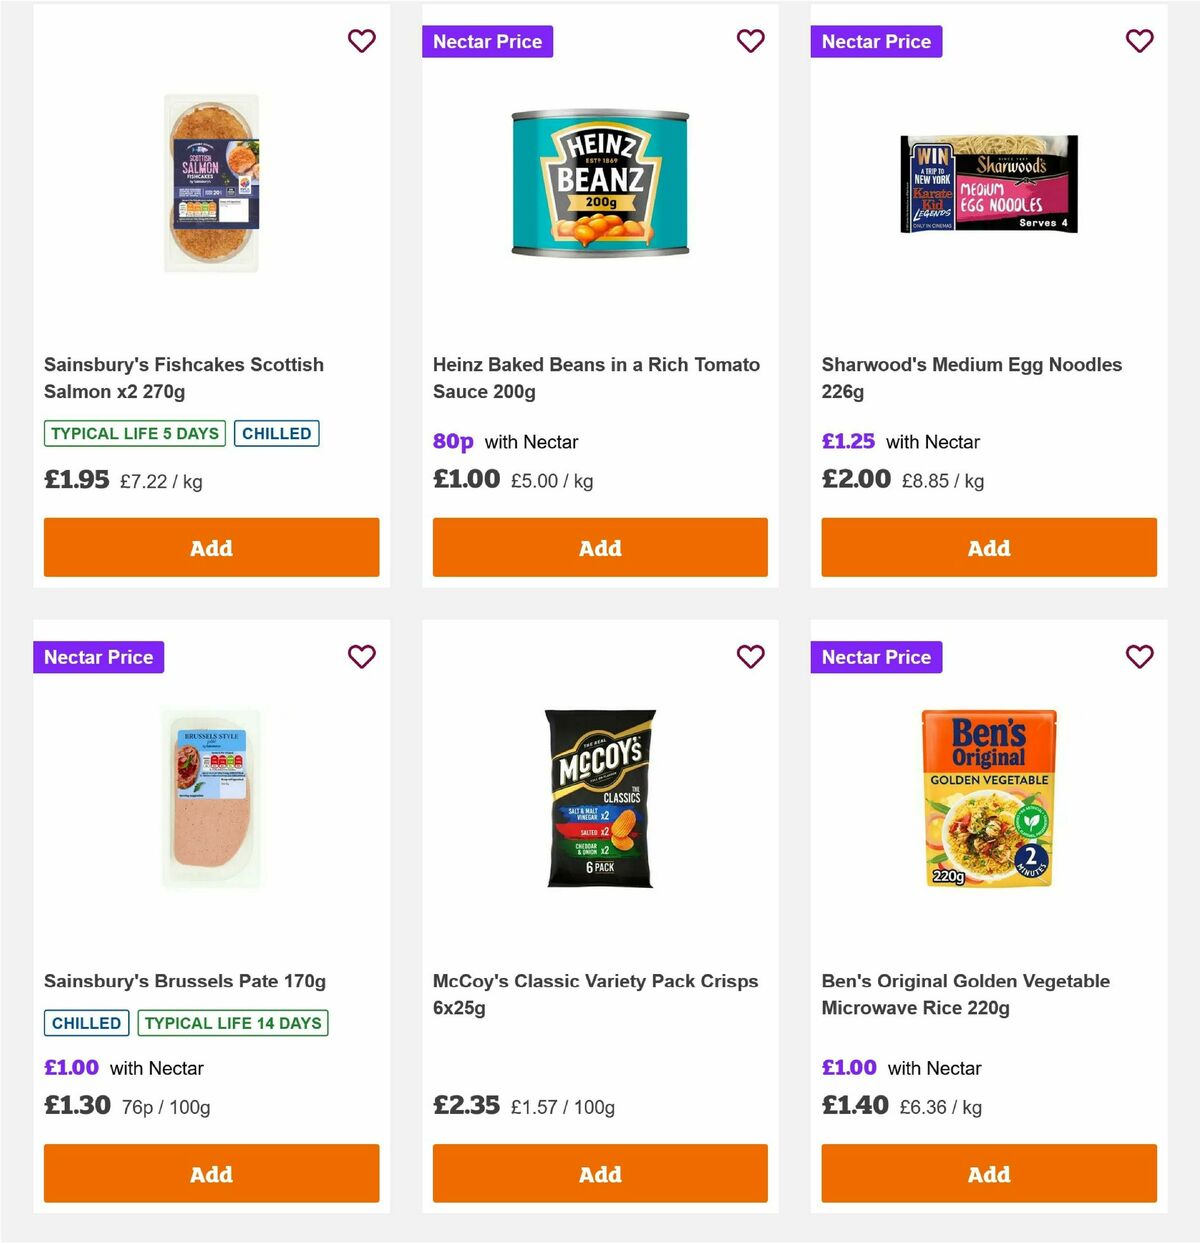Open the Sainsbury's Fishcakes product page

pyautogui.click(x=183, y=378)
